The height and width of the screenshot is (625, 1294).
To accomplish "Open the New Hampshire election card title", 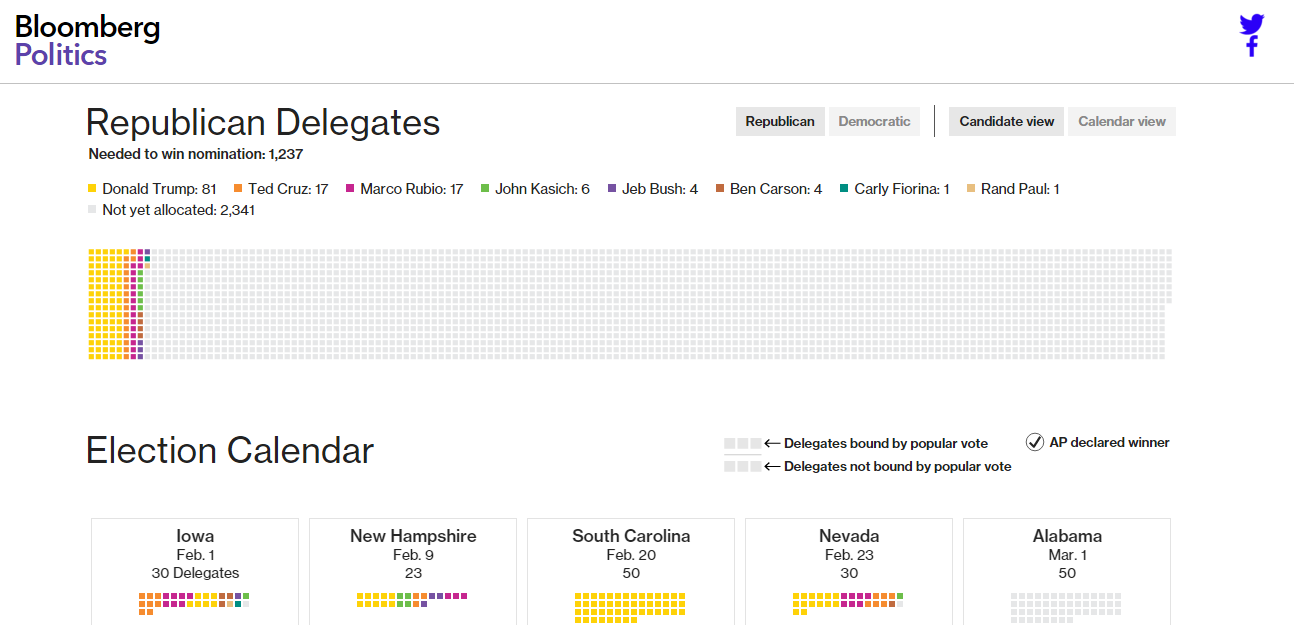I will point(413,536).
